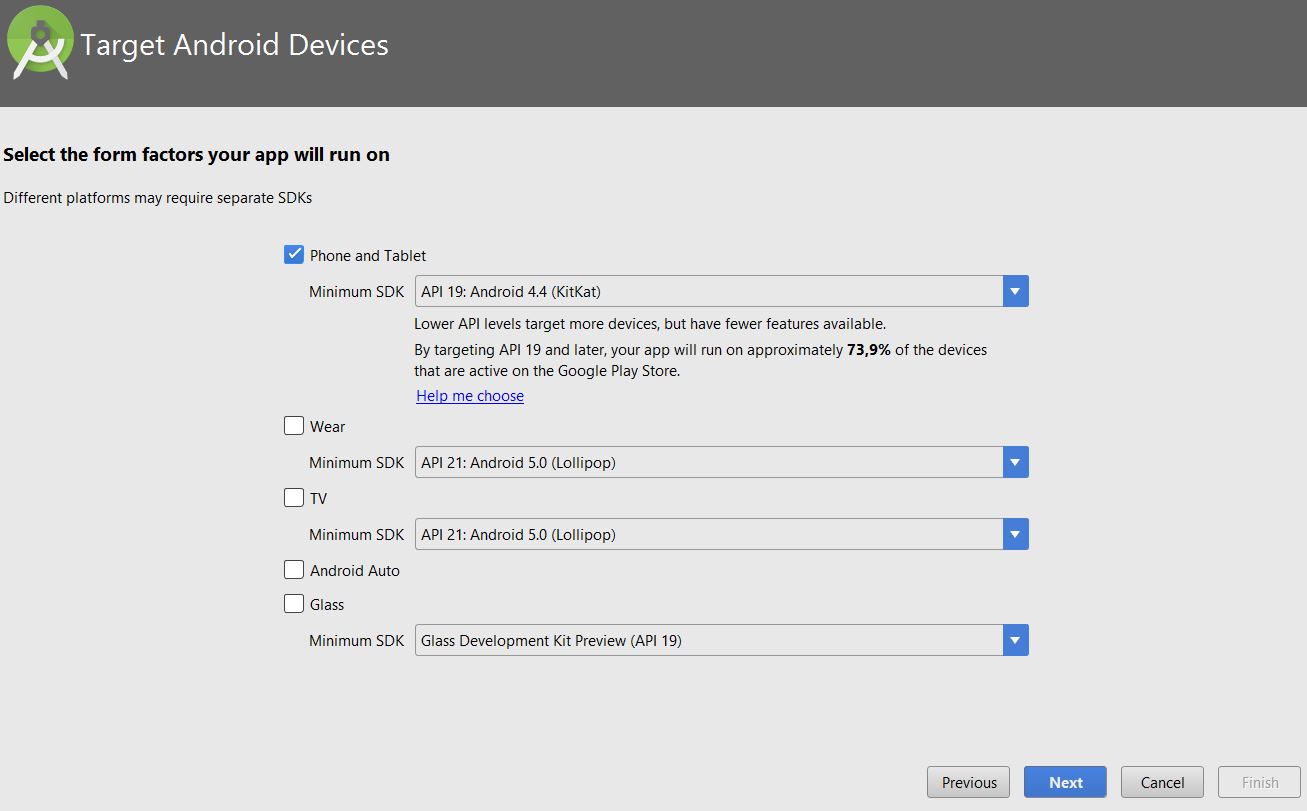The width and height of the screenshot is (1307, 811).
Task: Enable the Android Auto checkbox
Action: click(294, 569)
